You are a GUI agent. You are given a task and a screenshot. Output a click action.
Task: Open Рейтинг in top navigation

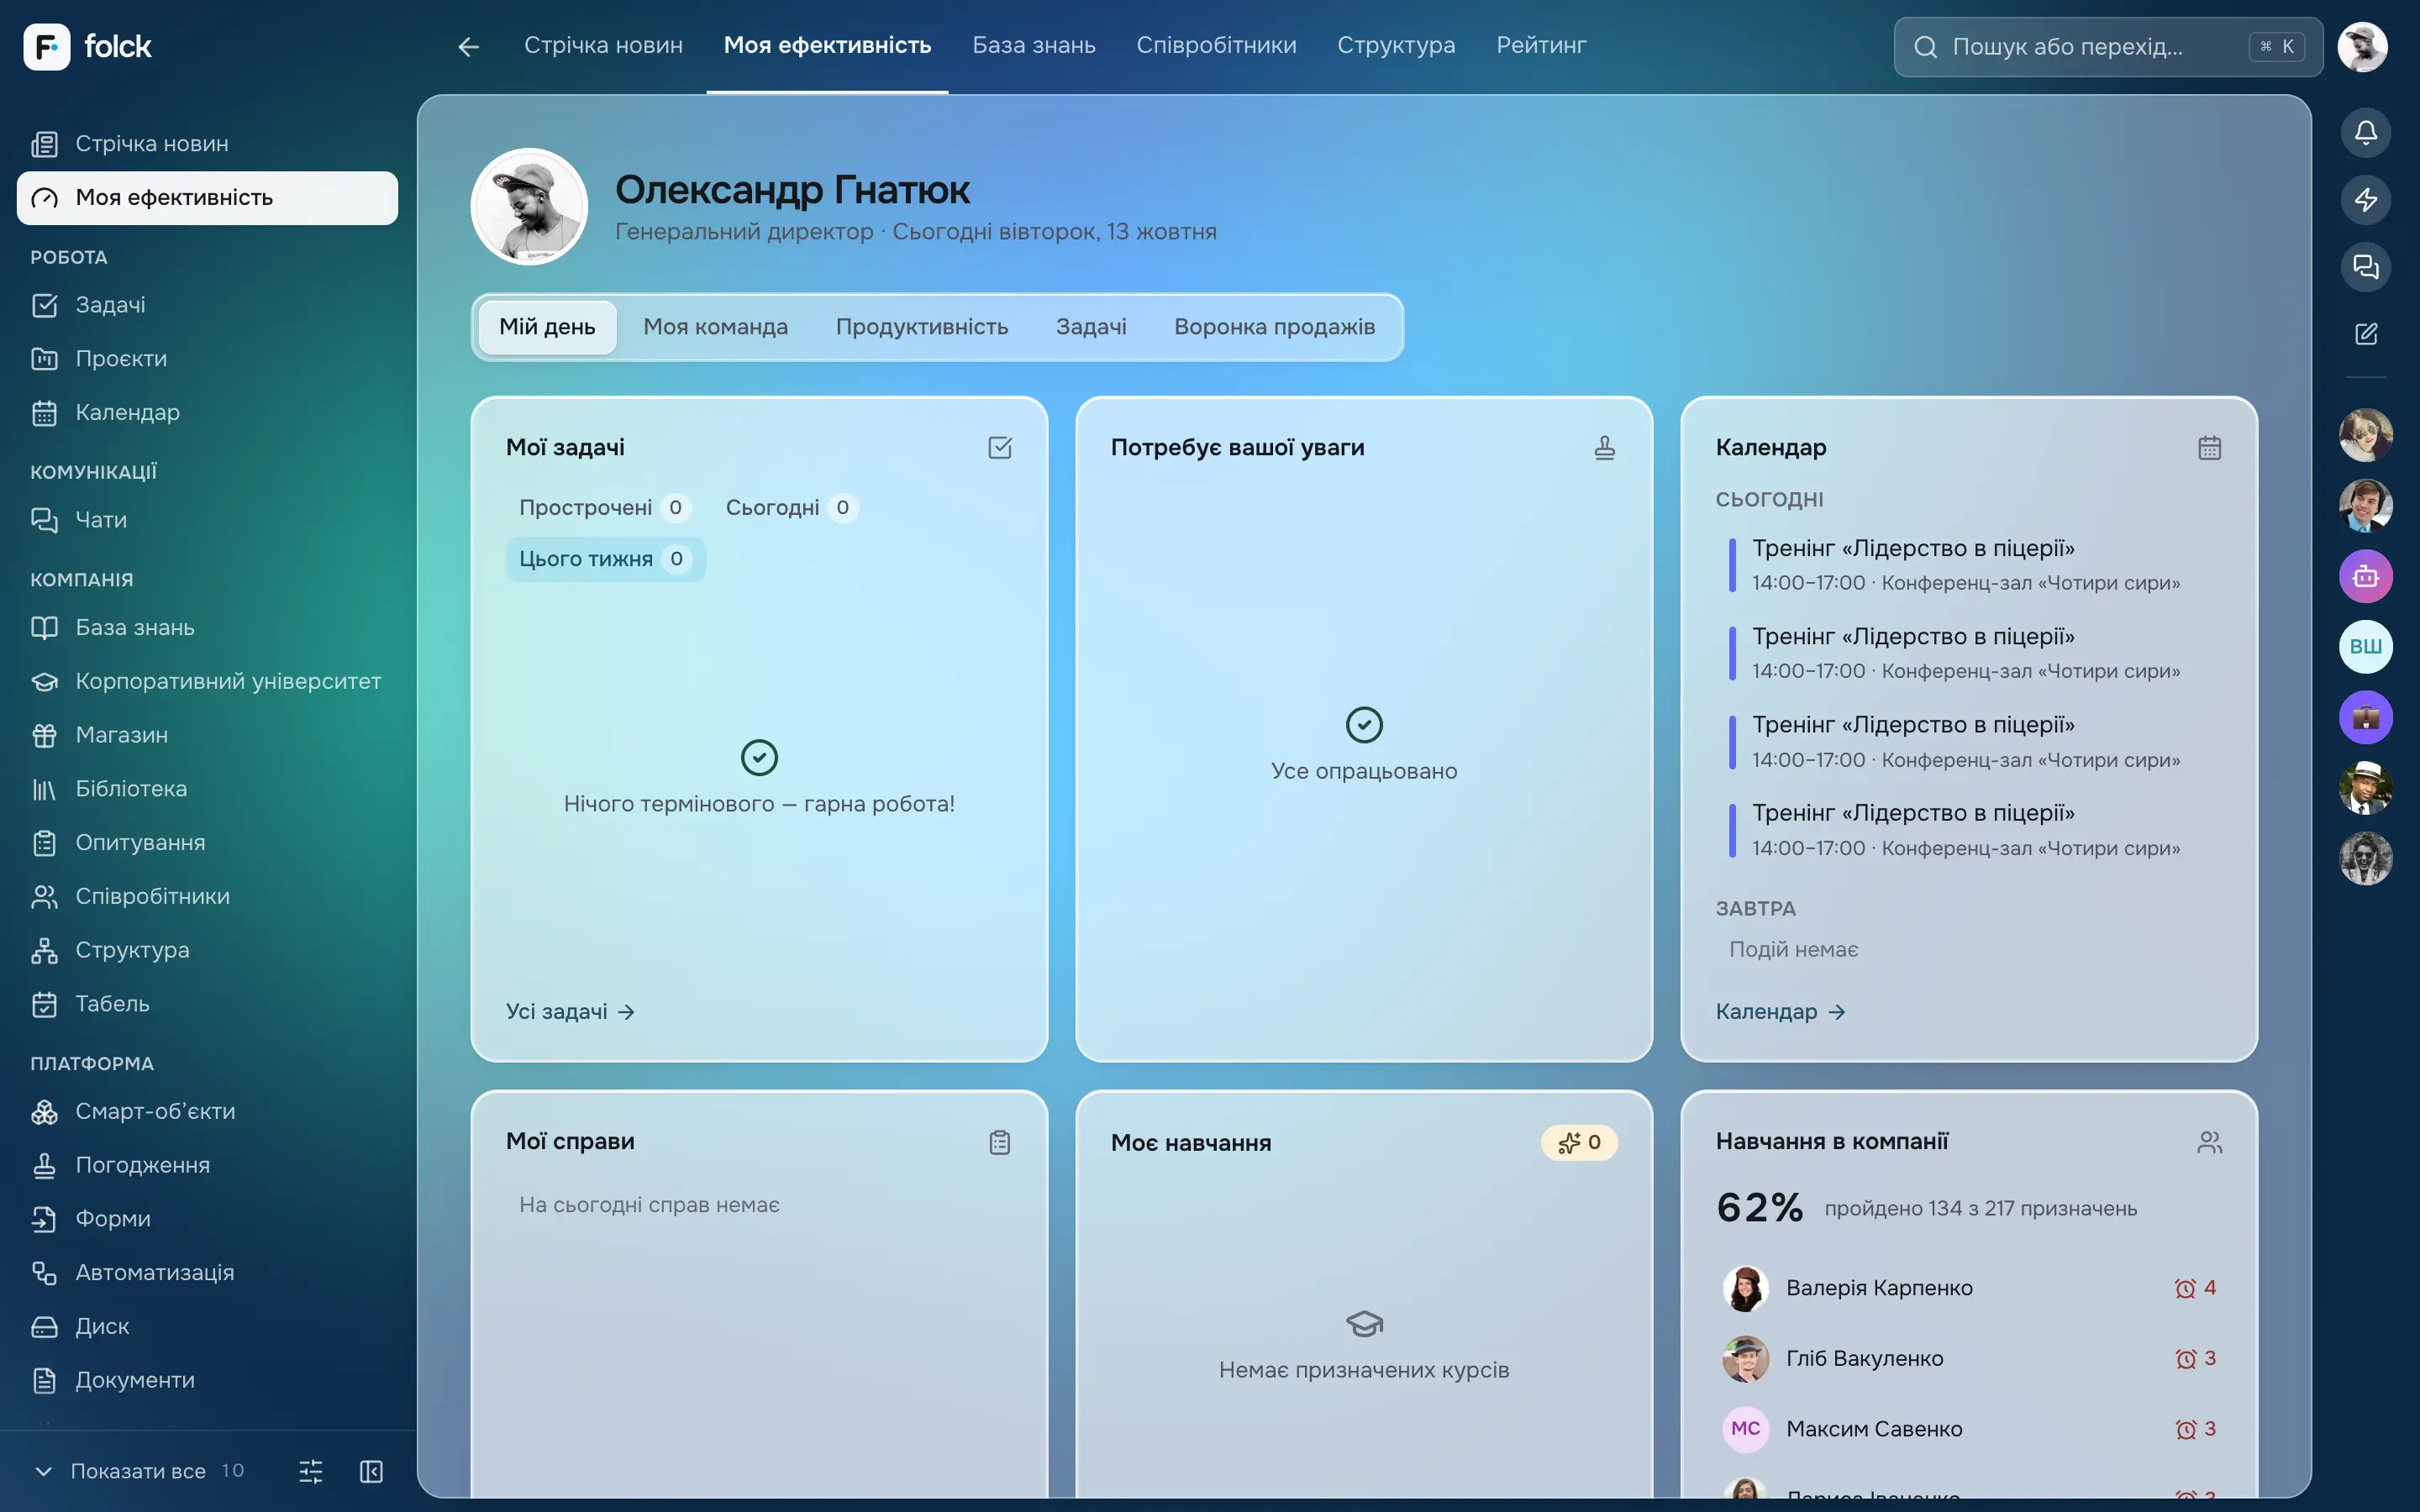[1540, 46]
